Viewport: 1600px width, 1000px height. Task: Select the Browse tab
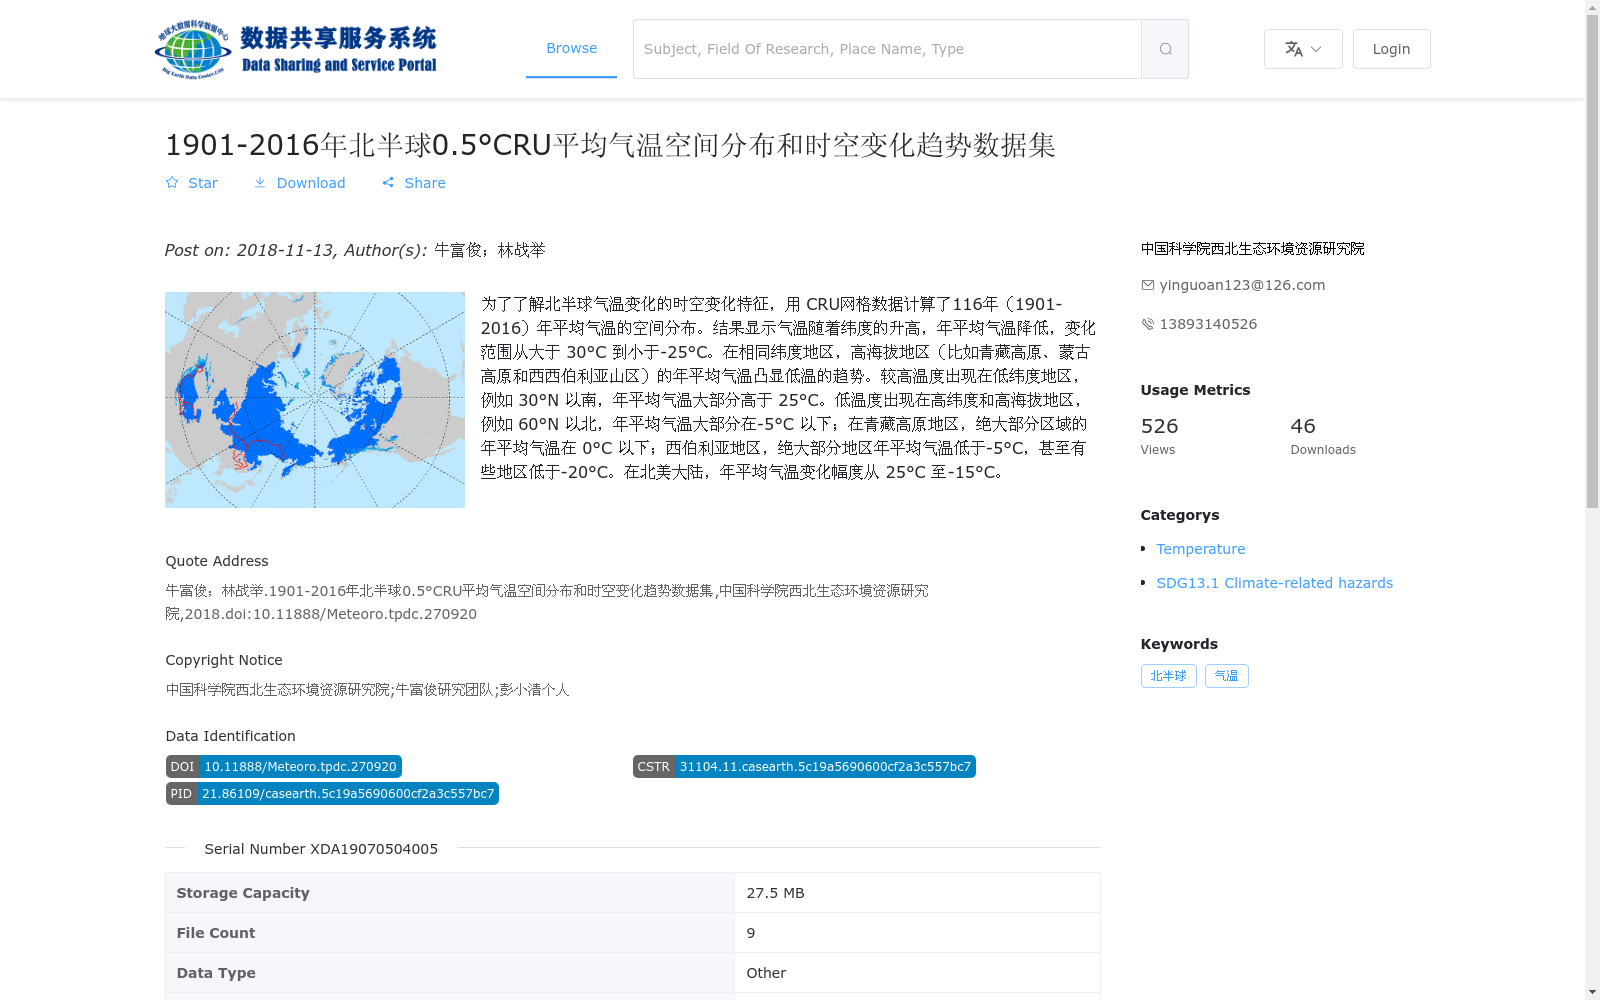click(571, 48)
